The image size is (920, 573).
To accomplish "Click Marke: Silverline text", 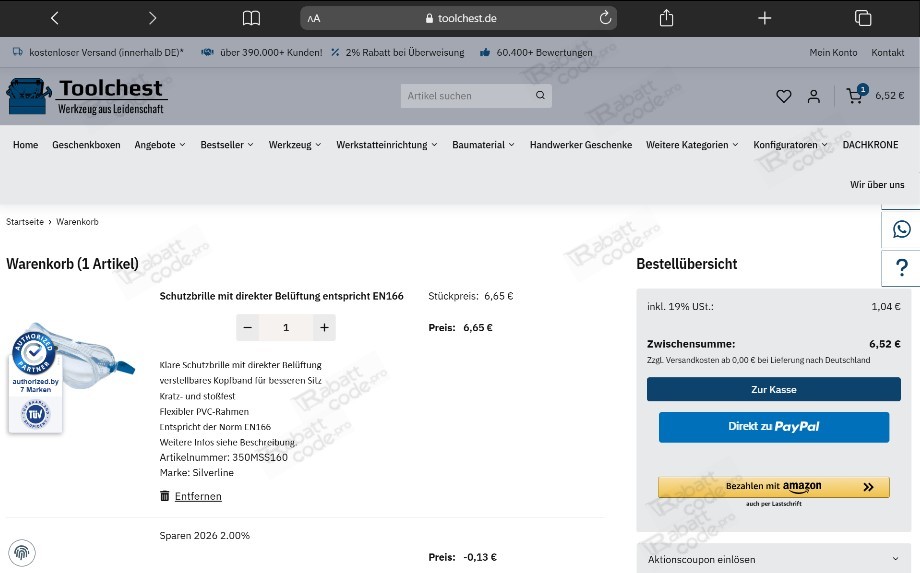I will 197,473.
